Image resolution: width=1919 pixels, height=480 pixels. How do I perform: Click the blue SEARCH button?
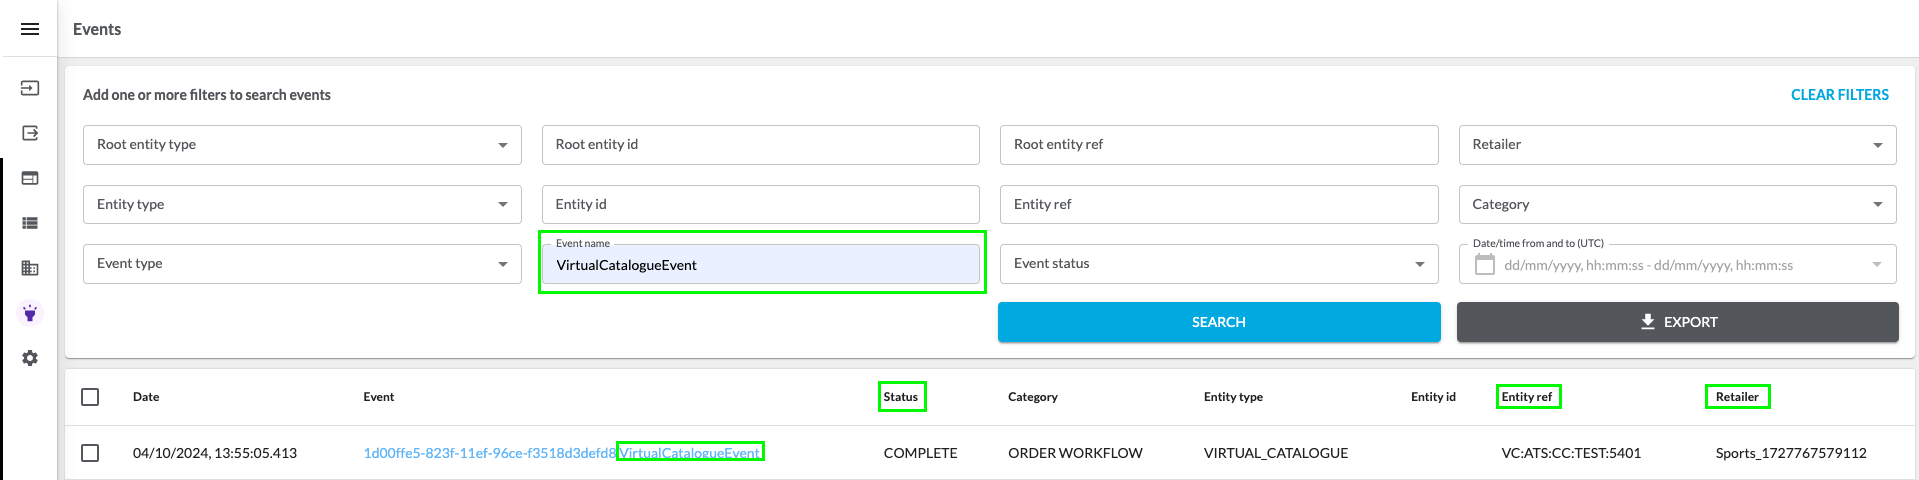point(1218,322)
